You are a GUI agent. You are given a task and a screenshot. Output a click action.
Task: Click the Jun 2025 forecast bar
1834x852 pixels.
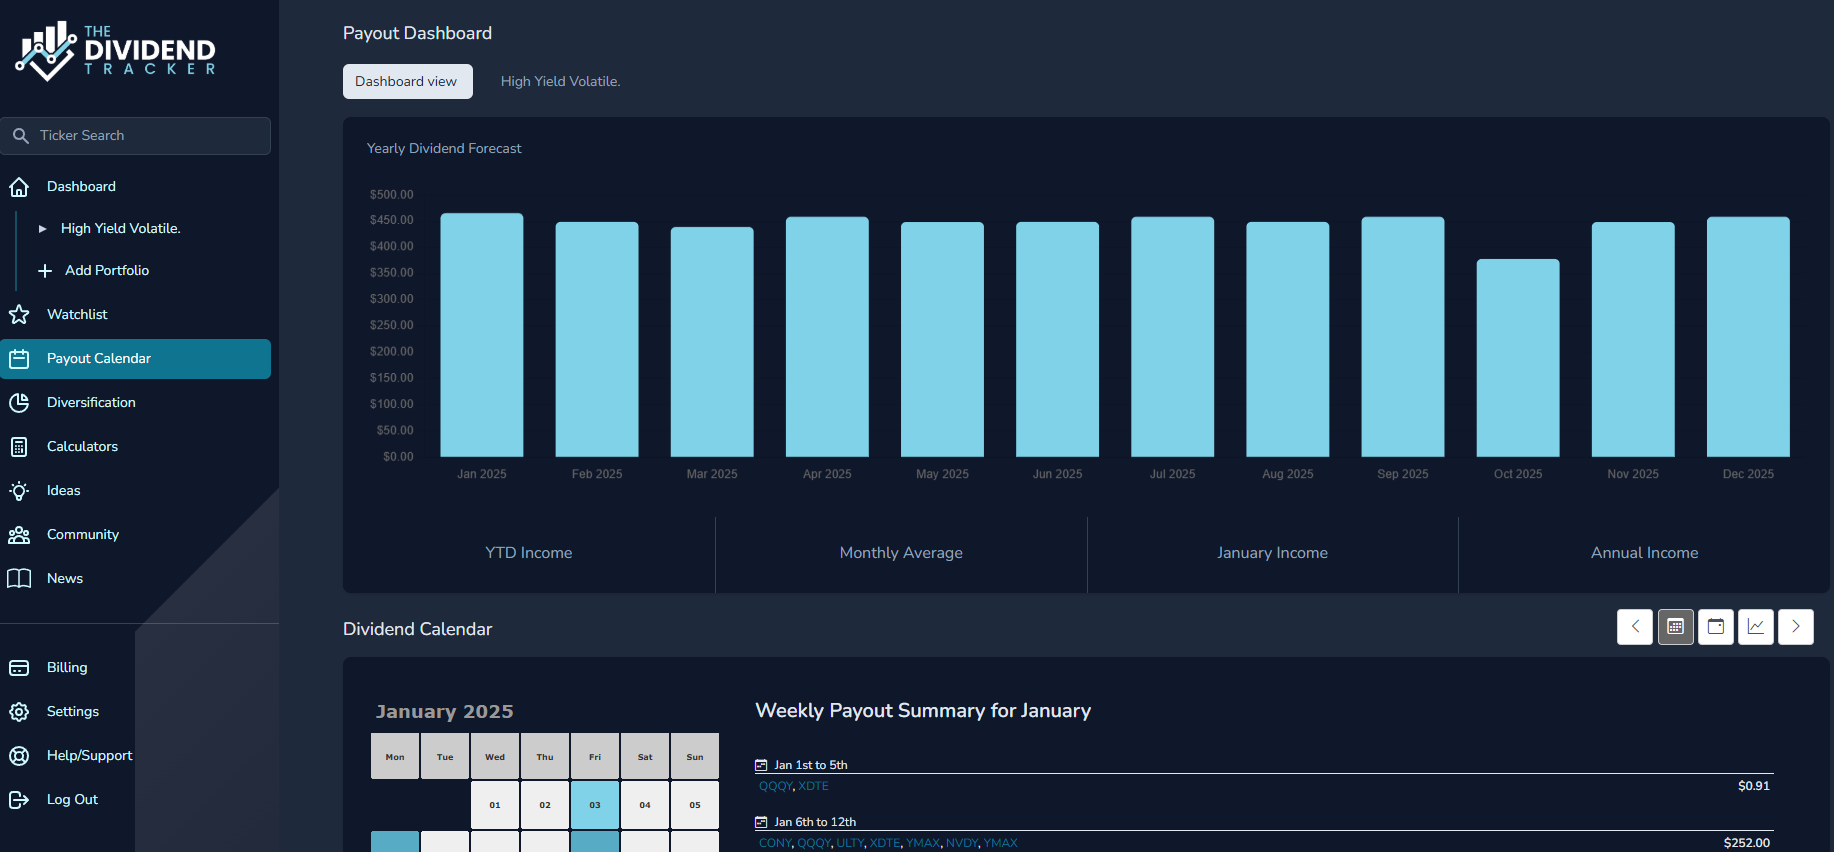pyautogui.click(x=1057, y=339)
